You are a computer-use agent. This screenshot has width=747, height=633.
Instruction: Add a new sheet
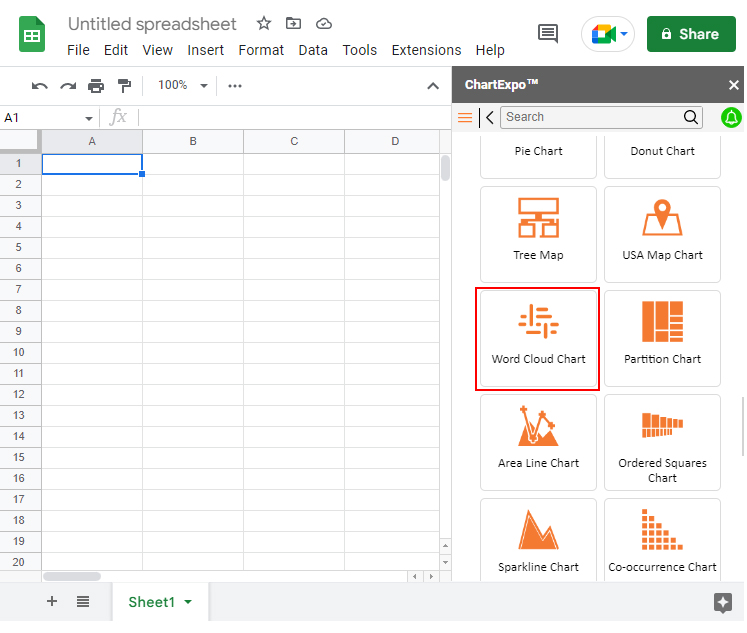tap(52, 602)
